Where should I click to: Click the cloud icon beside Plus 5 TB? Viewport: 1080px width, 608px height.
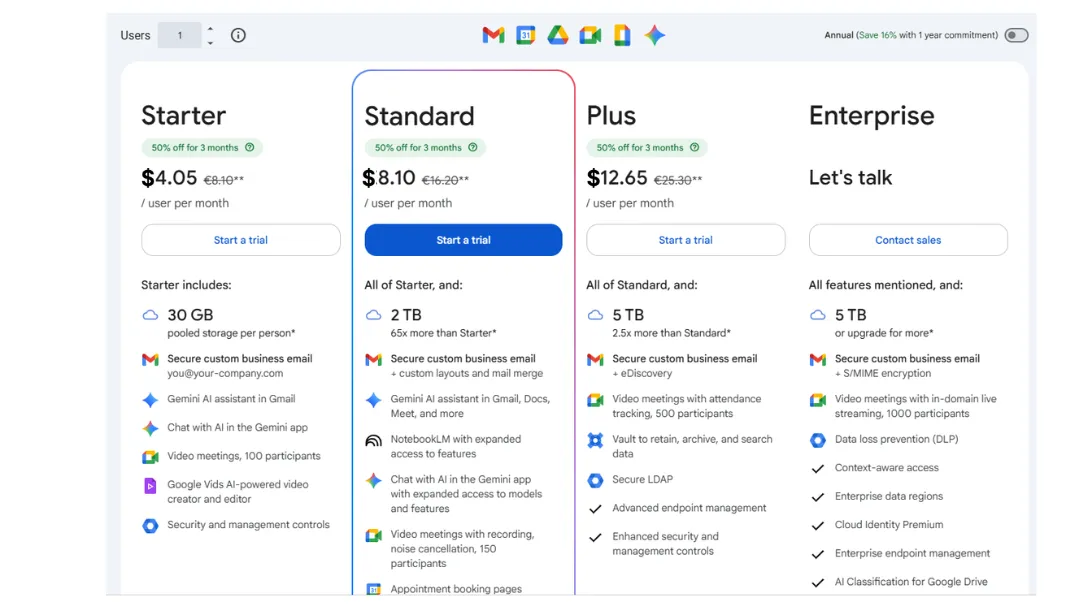pyautogui.click(x=595, y=315)
